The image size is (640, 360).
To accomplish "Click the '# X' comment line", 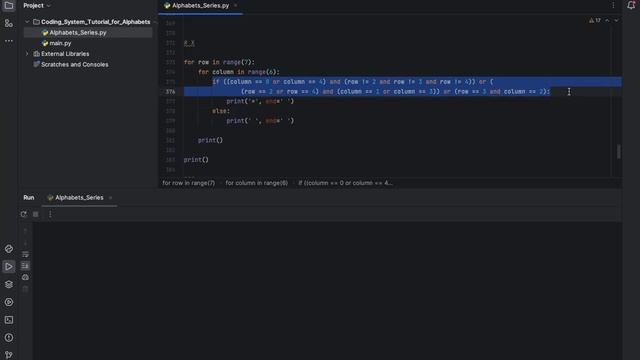I will point(189,43).
